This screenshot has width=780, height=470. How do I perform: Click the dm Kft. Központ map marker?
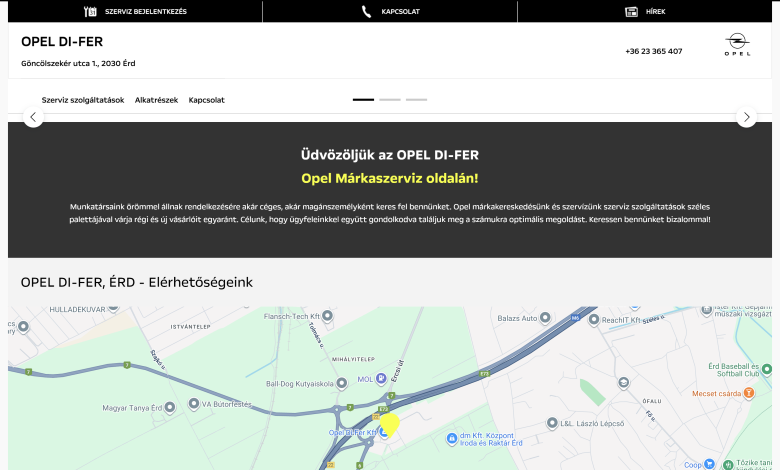tap(451, 436)
